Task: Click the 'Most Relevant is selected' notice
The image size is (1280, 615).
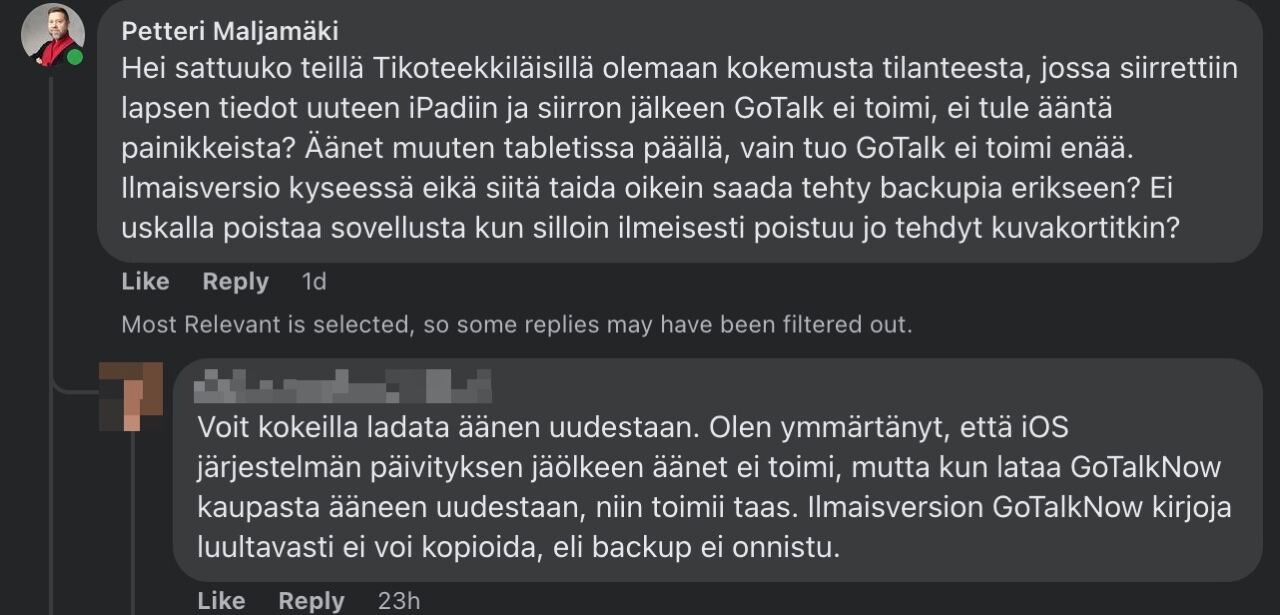Action: 516,324
